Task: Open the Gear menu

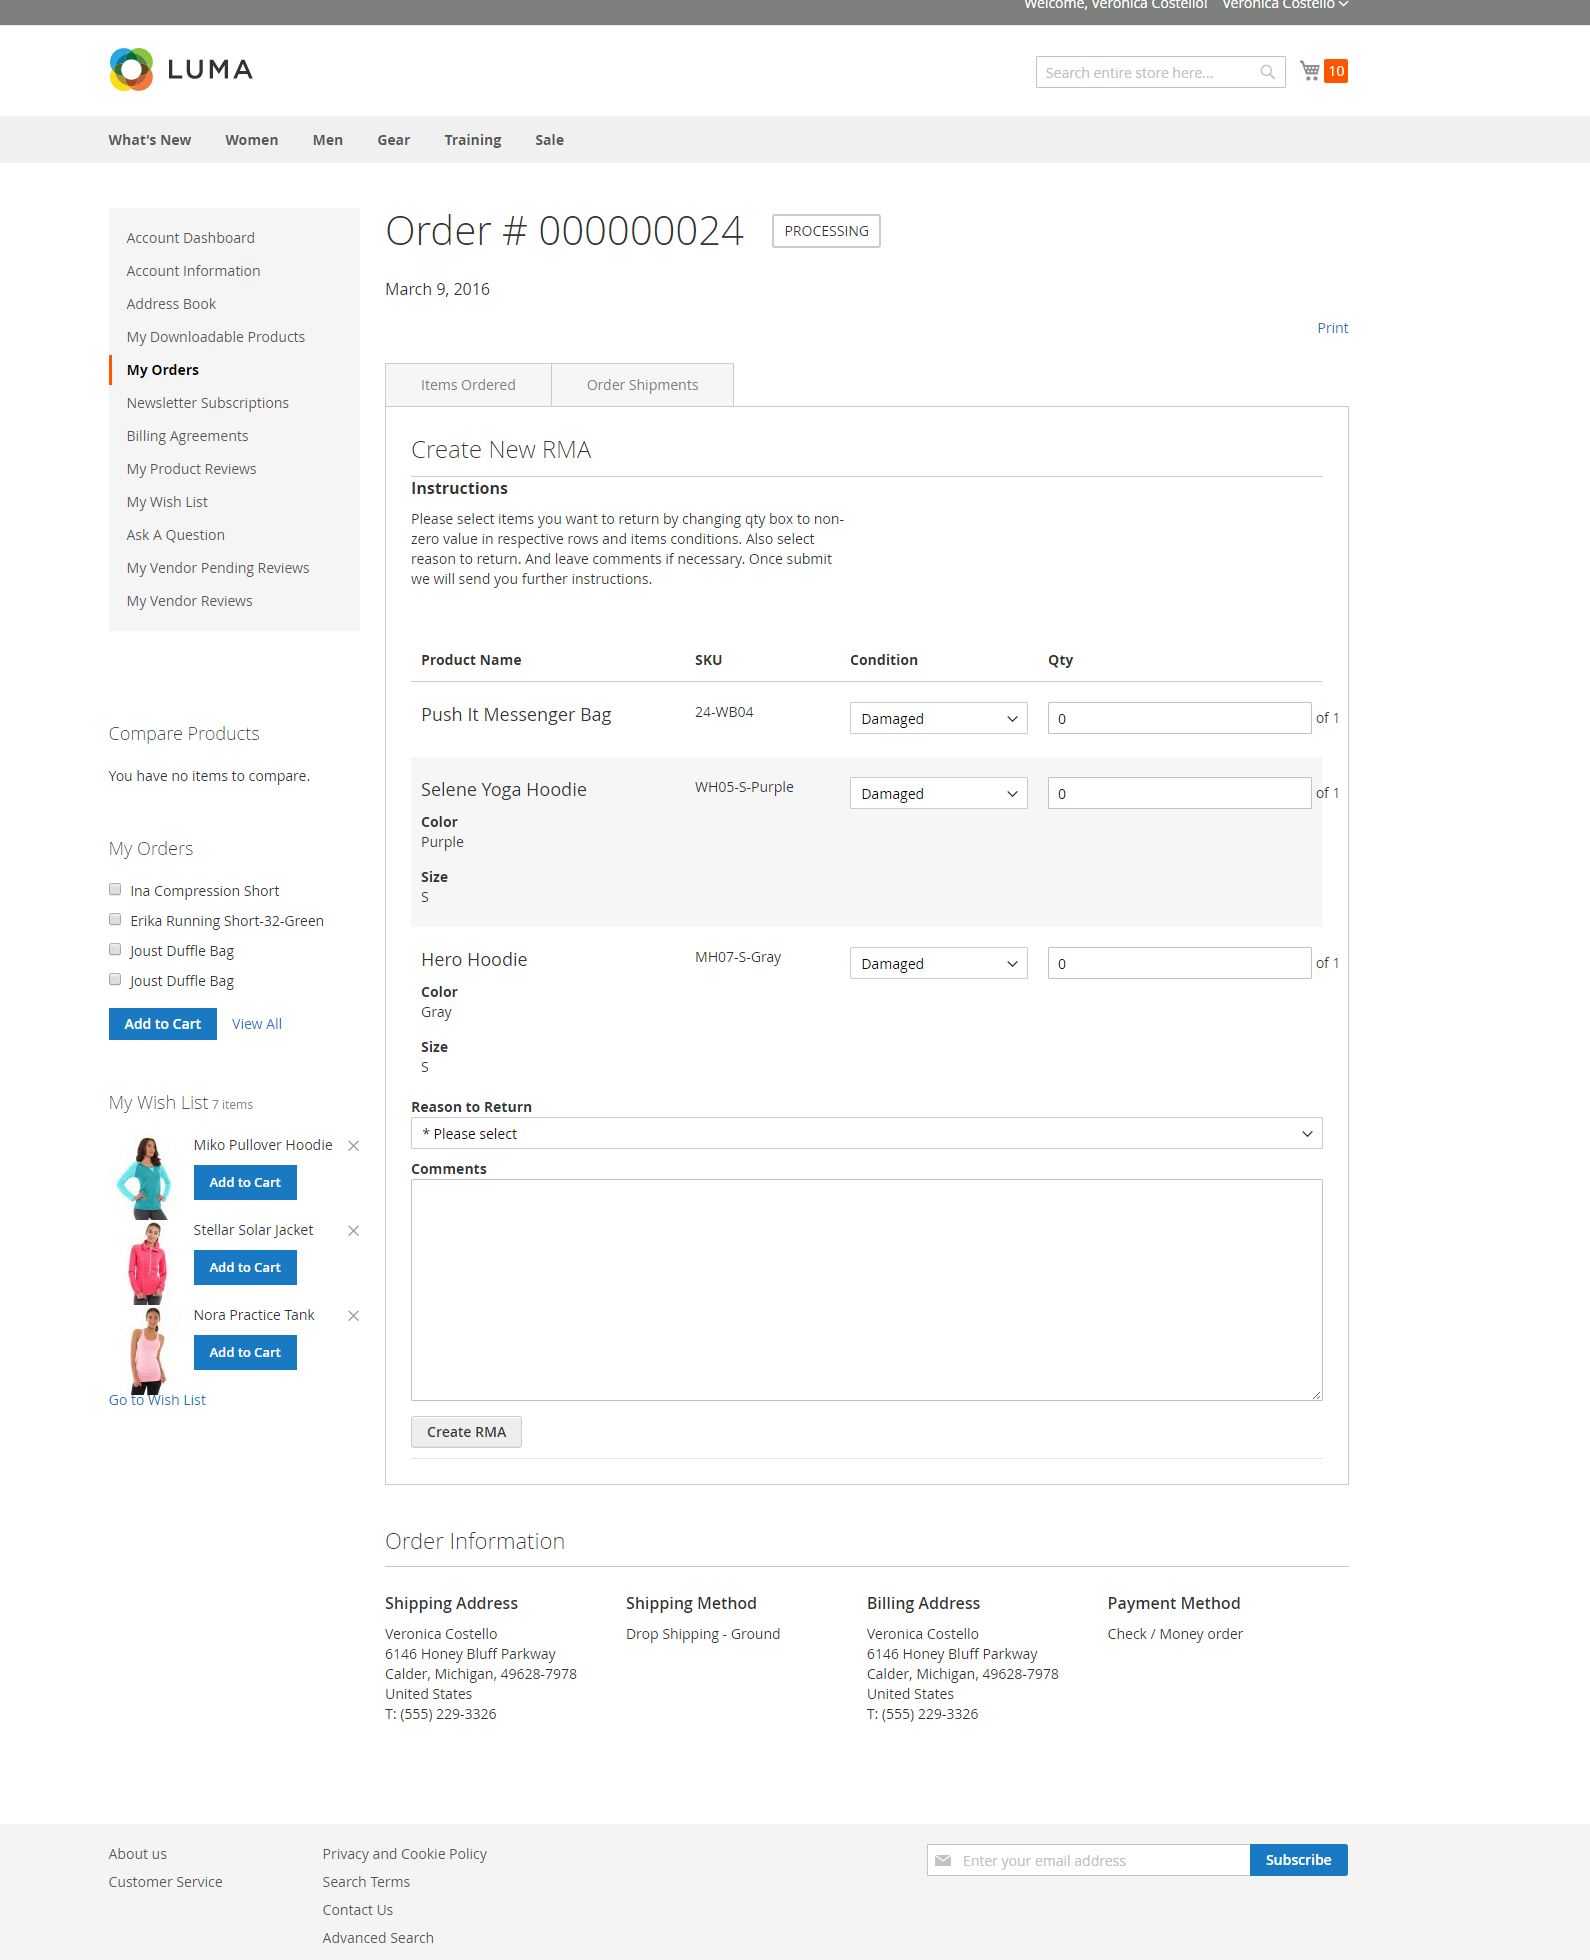Action: pos(394,140)
